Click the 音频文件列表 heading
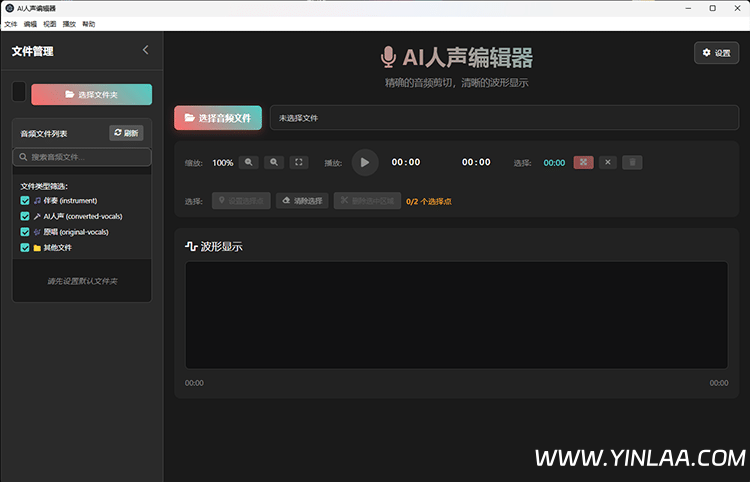 [44, 134]
